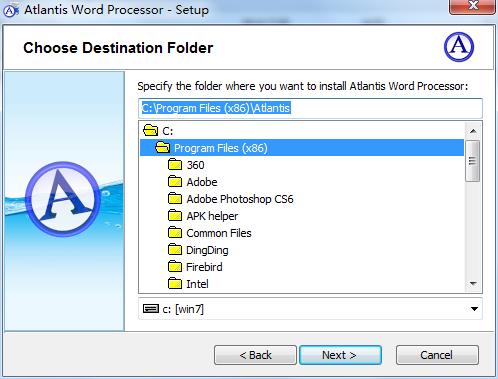Click the folder icon beside Adobe

(x=175, y=182)
